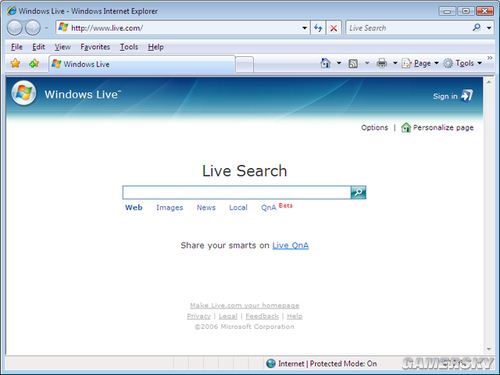Click the main Live Search text field
Viewport: 500px width, 375px height.
pos(236,193)
